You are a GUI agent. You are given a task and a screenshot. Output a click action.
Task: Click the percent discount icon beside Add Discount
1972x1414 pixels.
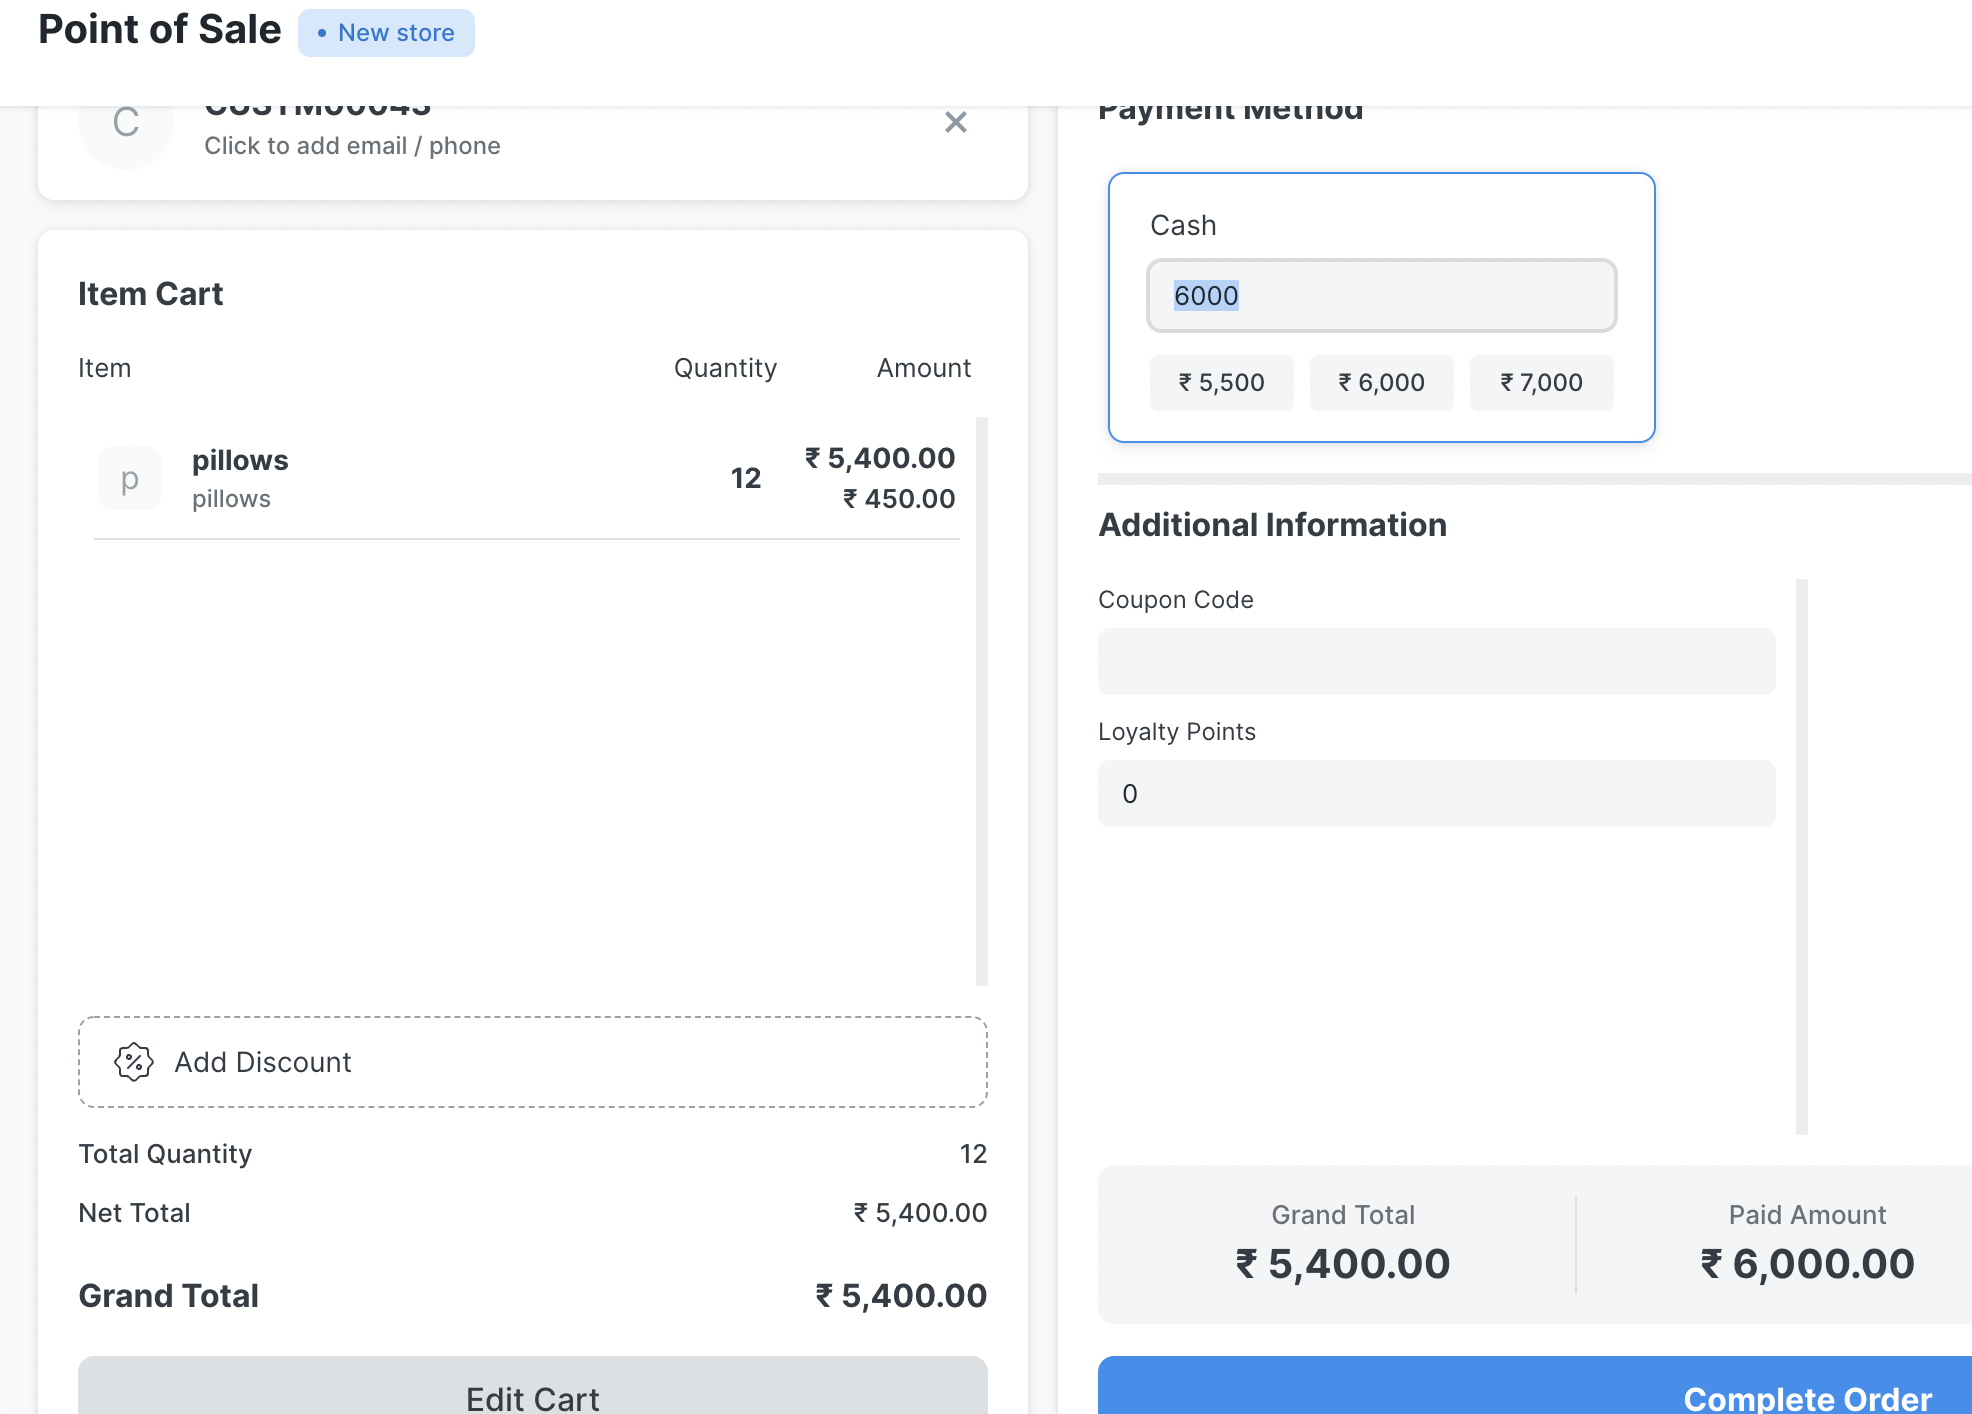click(x=134, y=1062)
